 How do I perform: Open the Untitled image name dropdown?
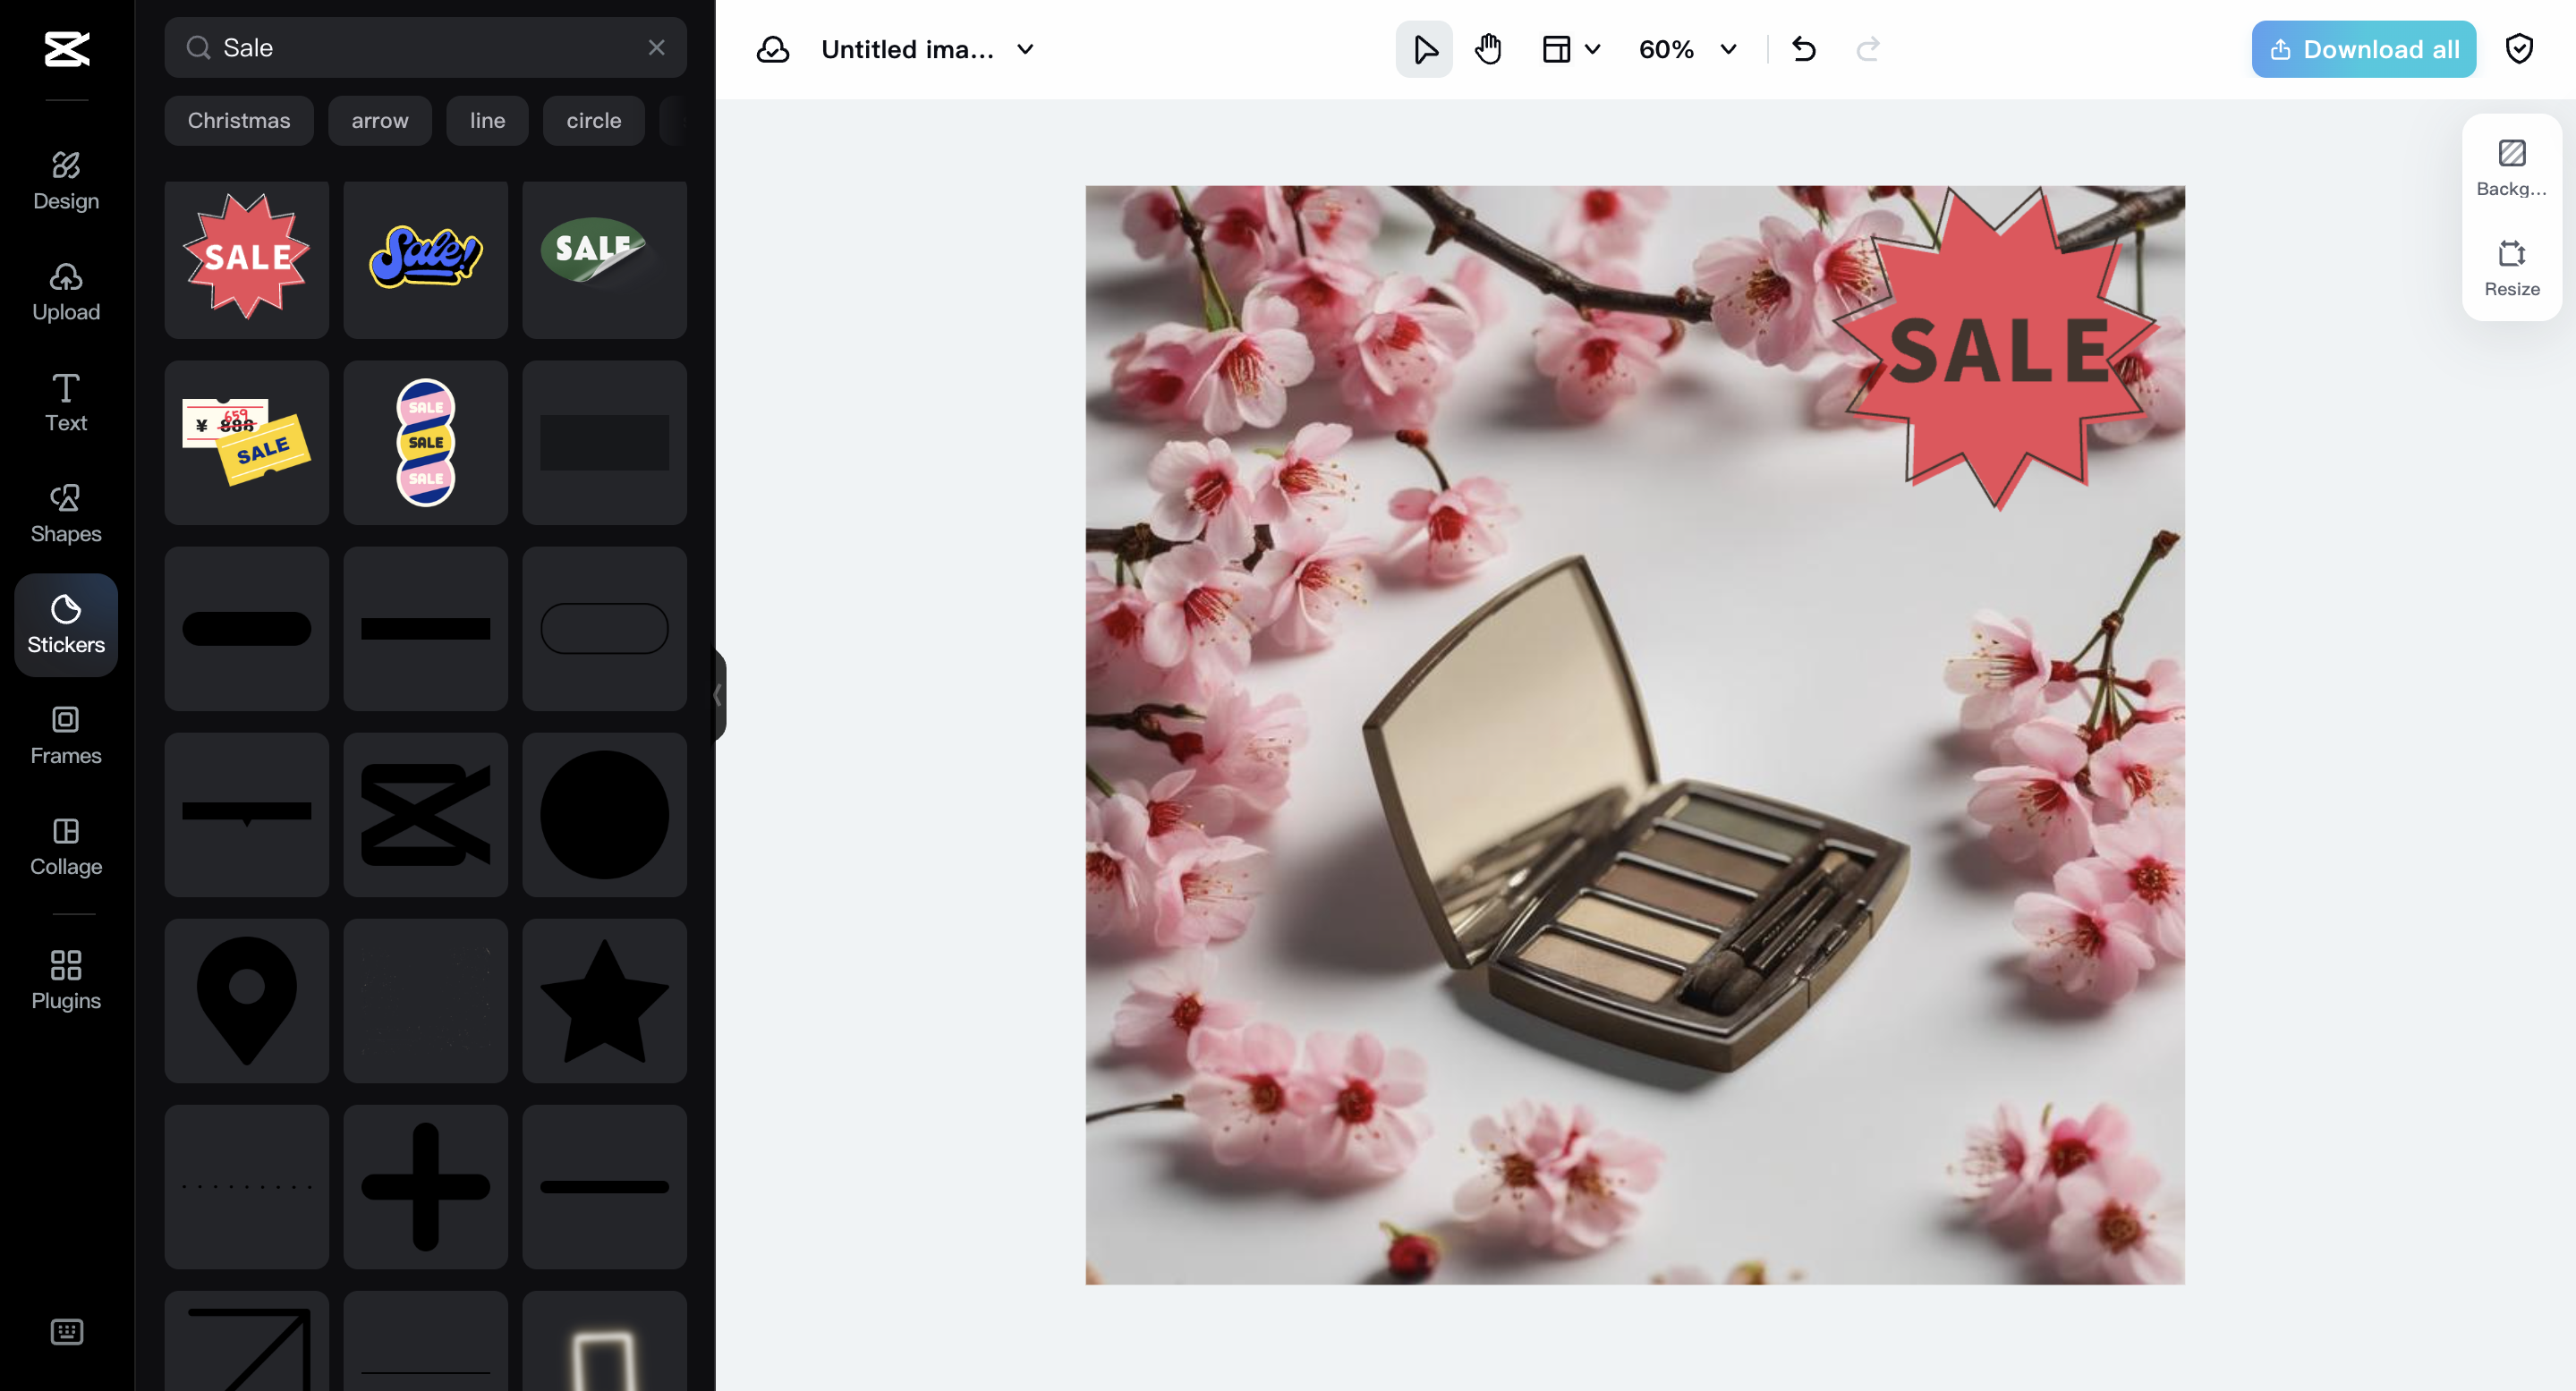click(x=1025, y=49)
